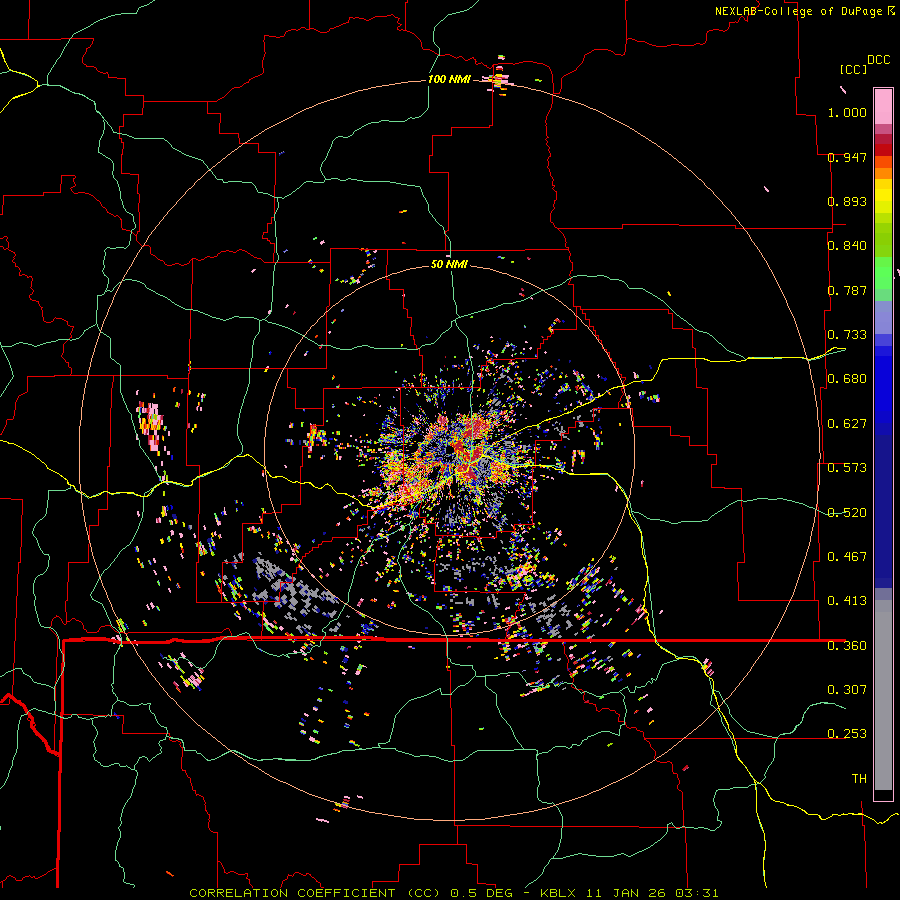Click the CORRELATION COEFFICIENT (CC) caption text
The width and height of the screenshot is (900, 900).
315,893
